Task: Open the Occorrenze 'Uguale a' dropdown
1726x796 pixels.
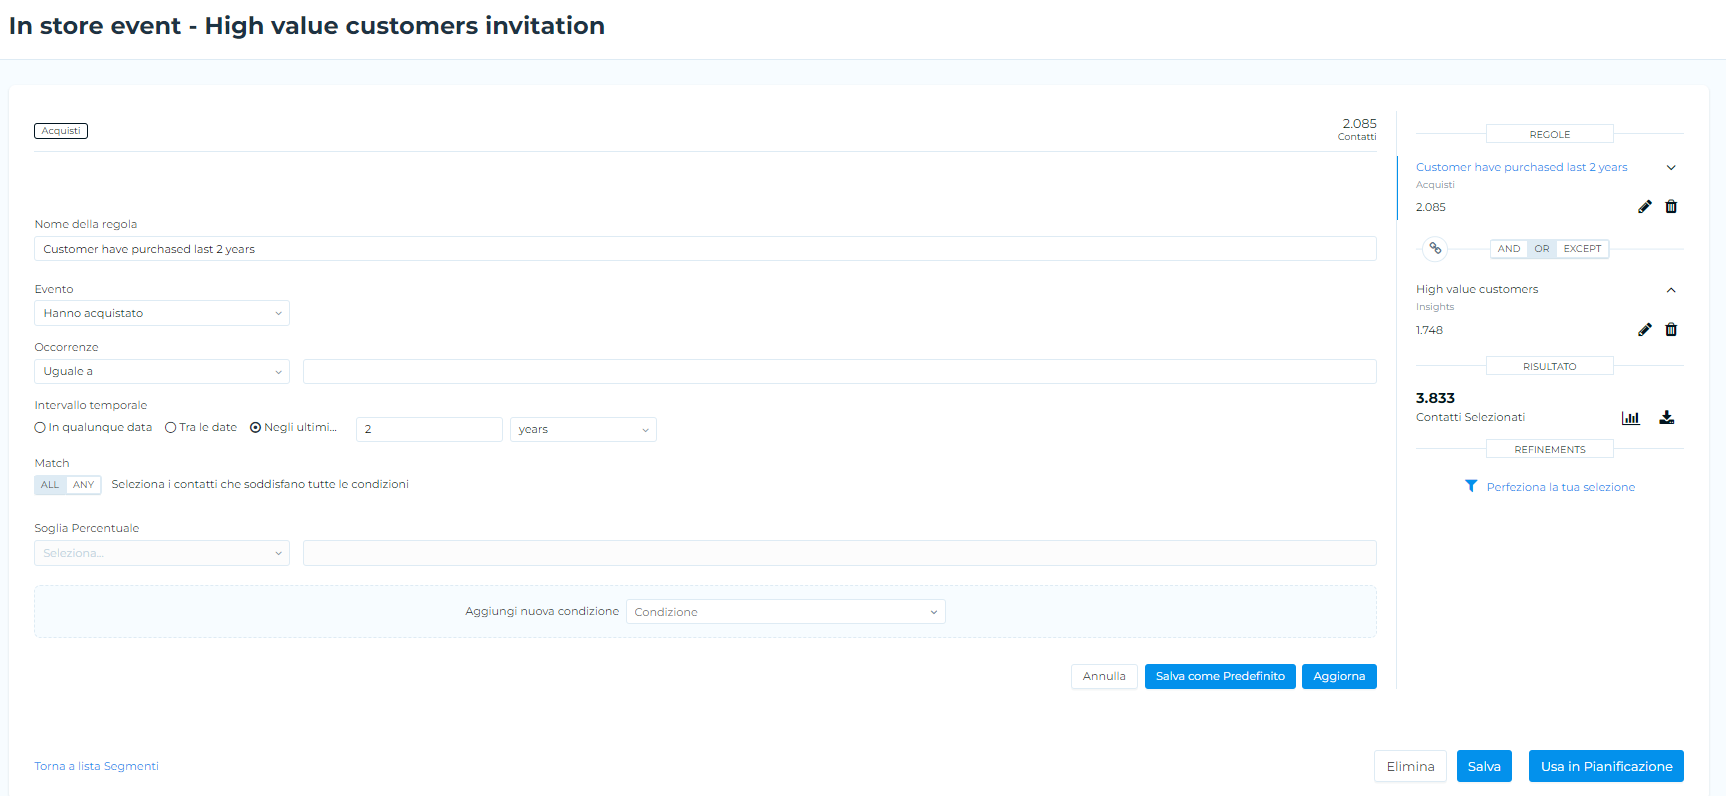Action: pos(162,371)
